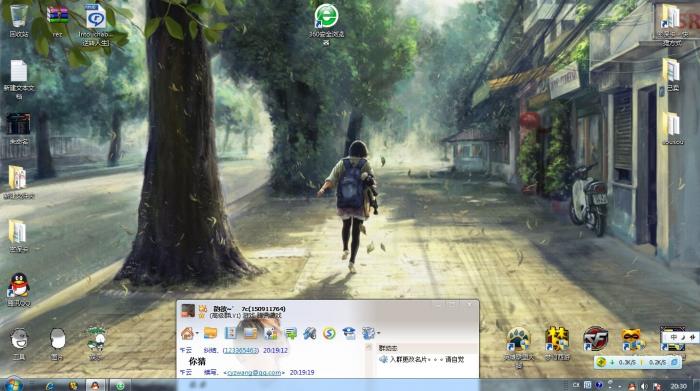Click the Chinese mode indicator on IME bar

click(x=674, y=337)
